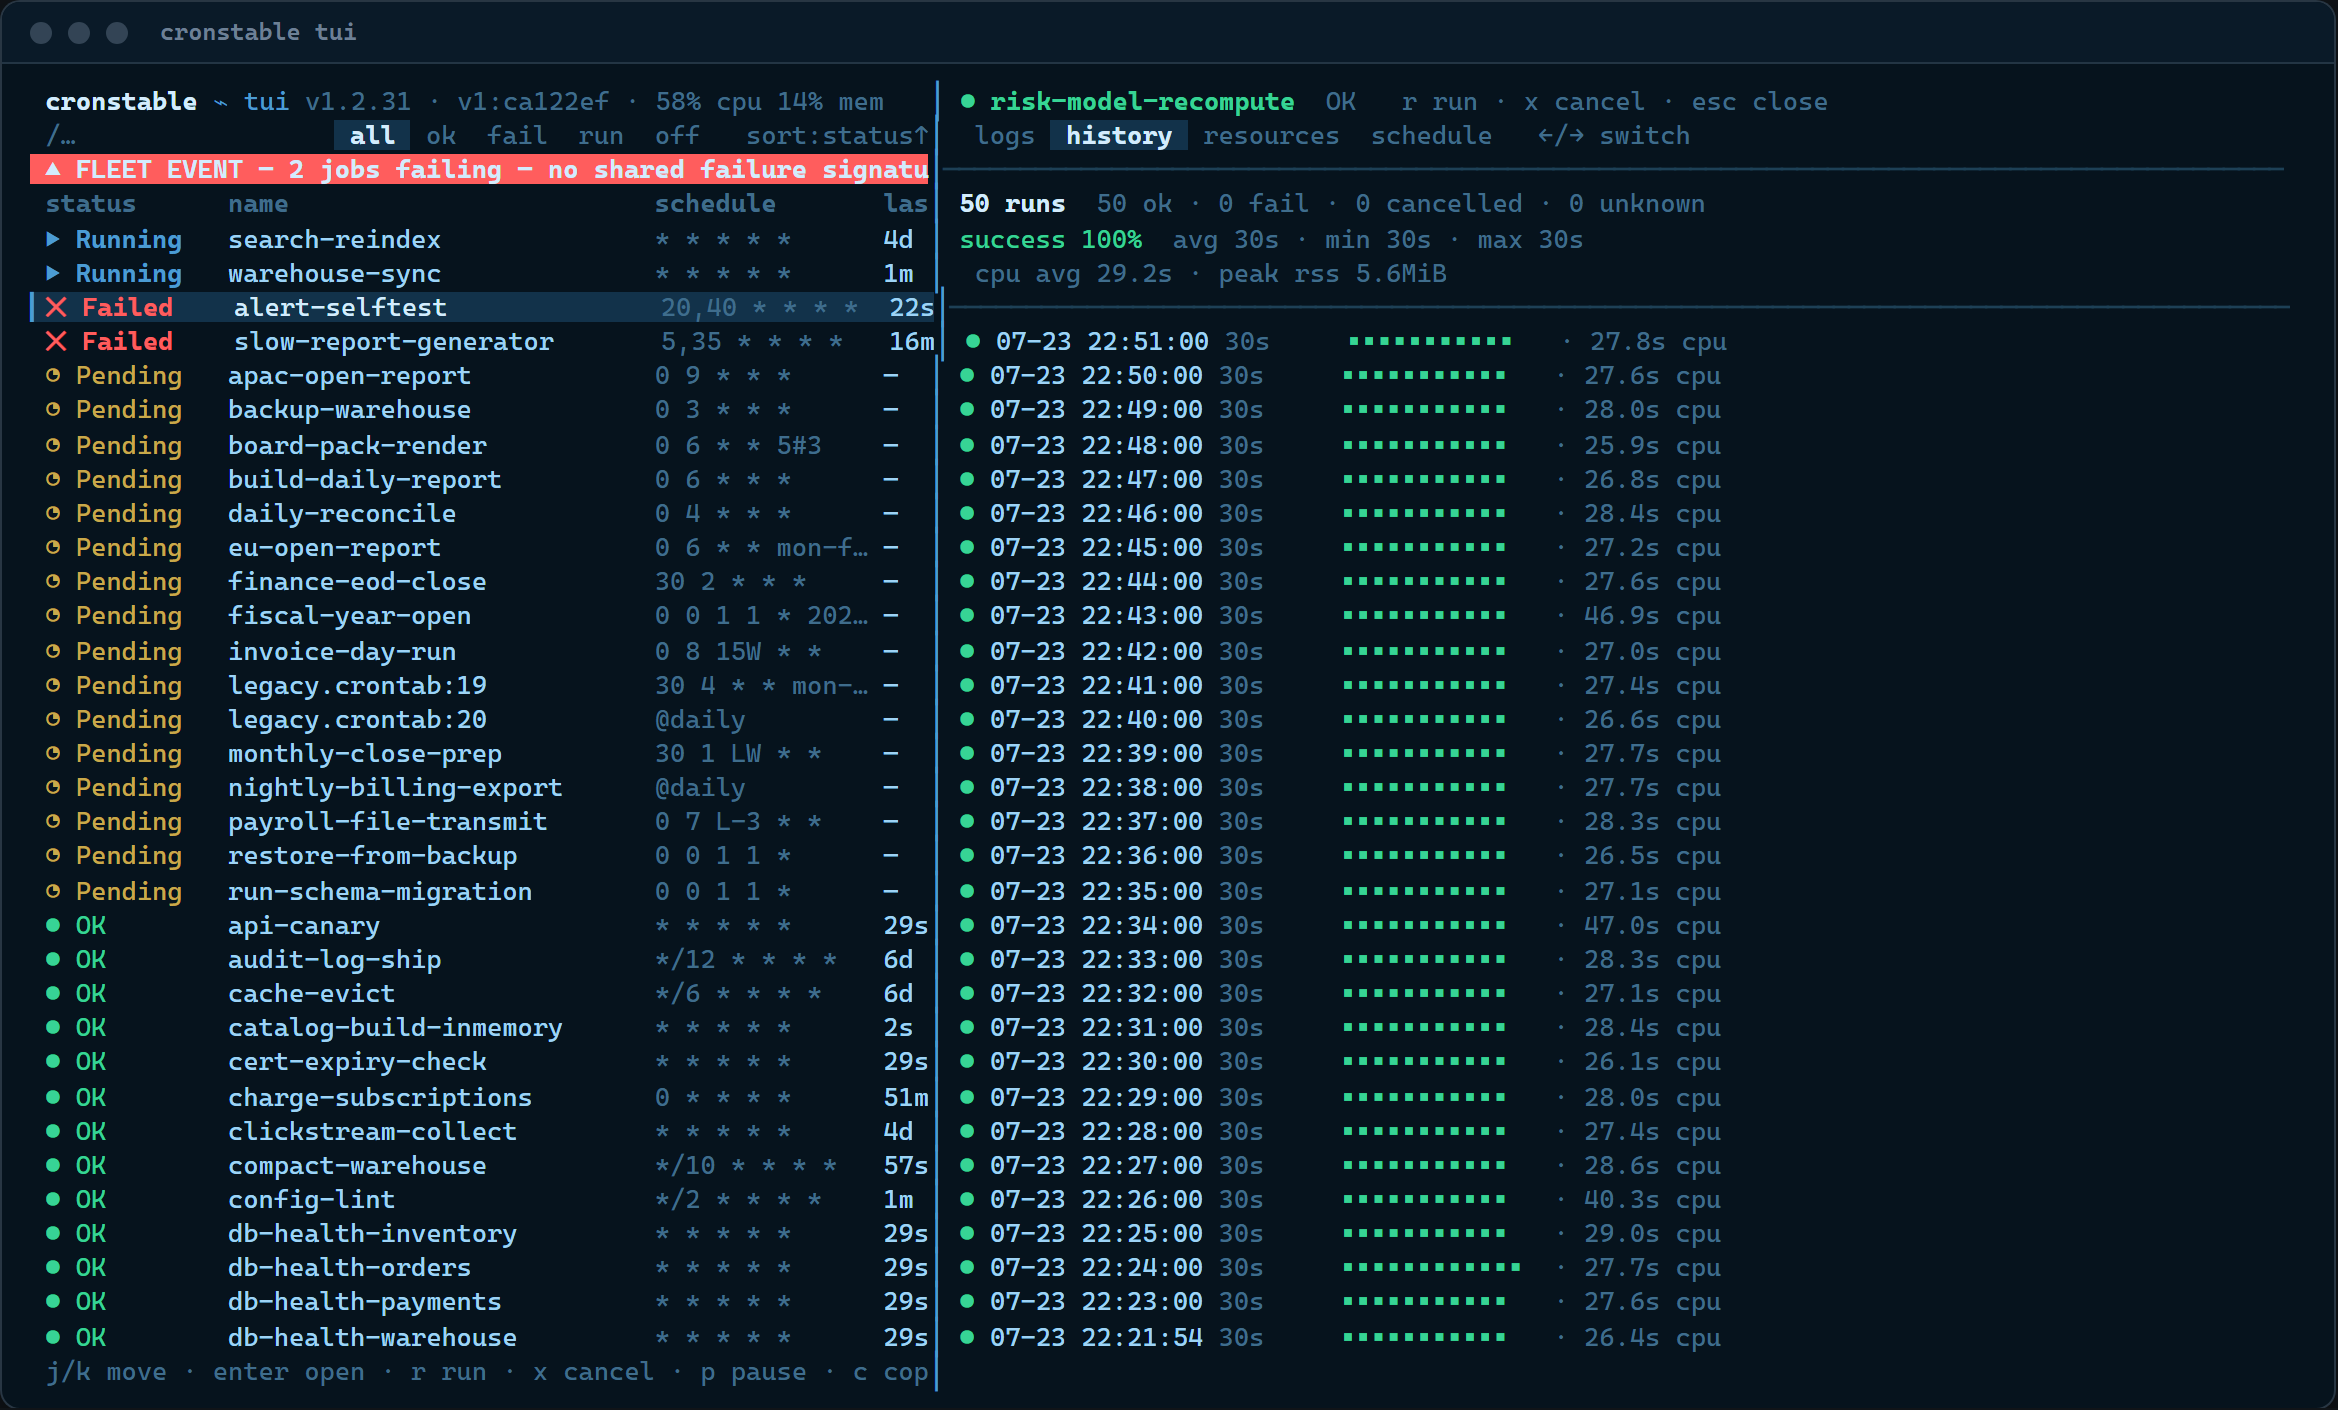Click 'esc close' to close detail pane
The image size is (2338, 1410).
pyautogui.click(x=1759, y=101)
